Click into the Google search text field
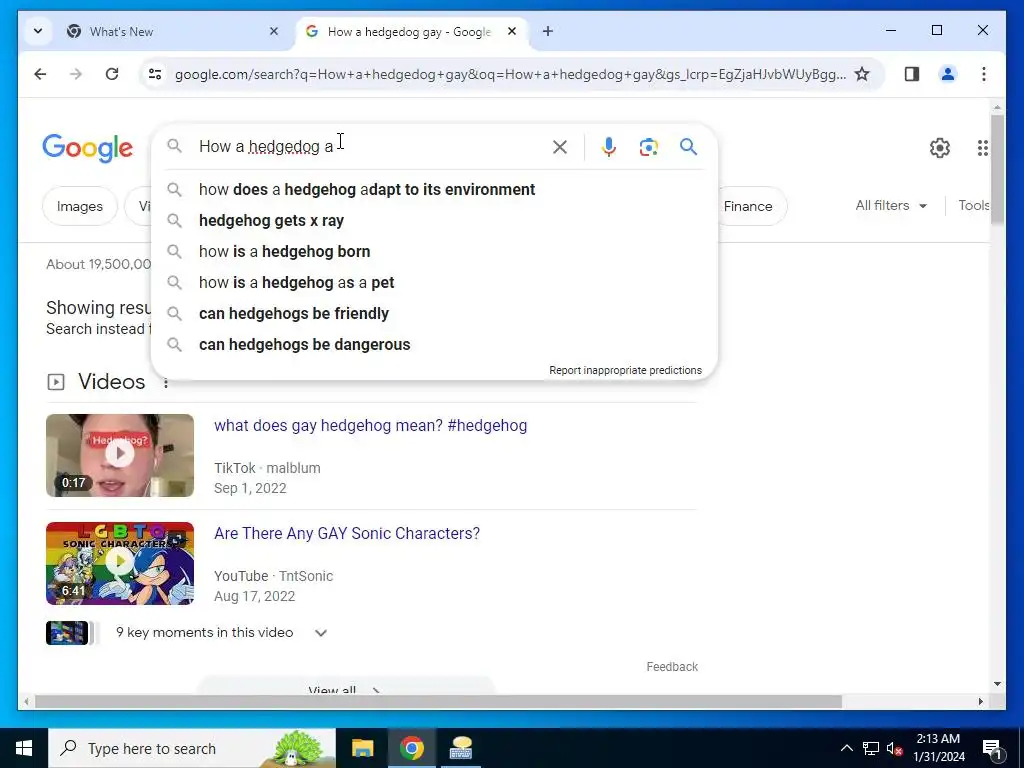Screen dimensions: 1024x768 pos(372,146)
